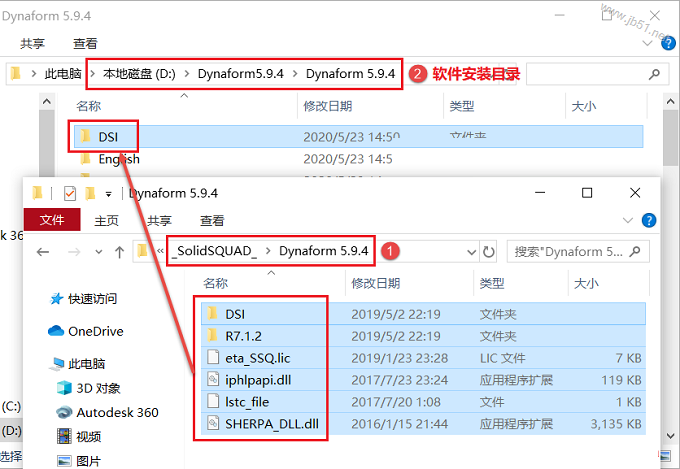The width and height of the screenshot is (680, 469).
Task: Click 119 KB size of iphlpapi.dll
Action: click(x=621, y=380)
